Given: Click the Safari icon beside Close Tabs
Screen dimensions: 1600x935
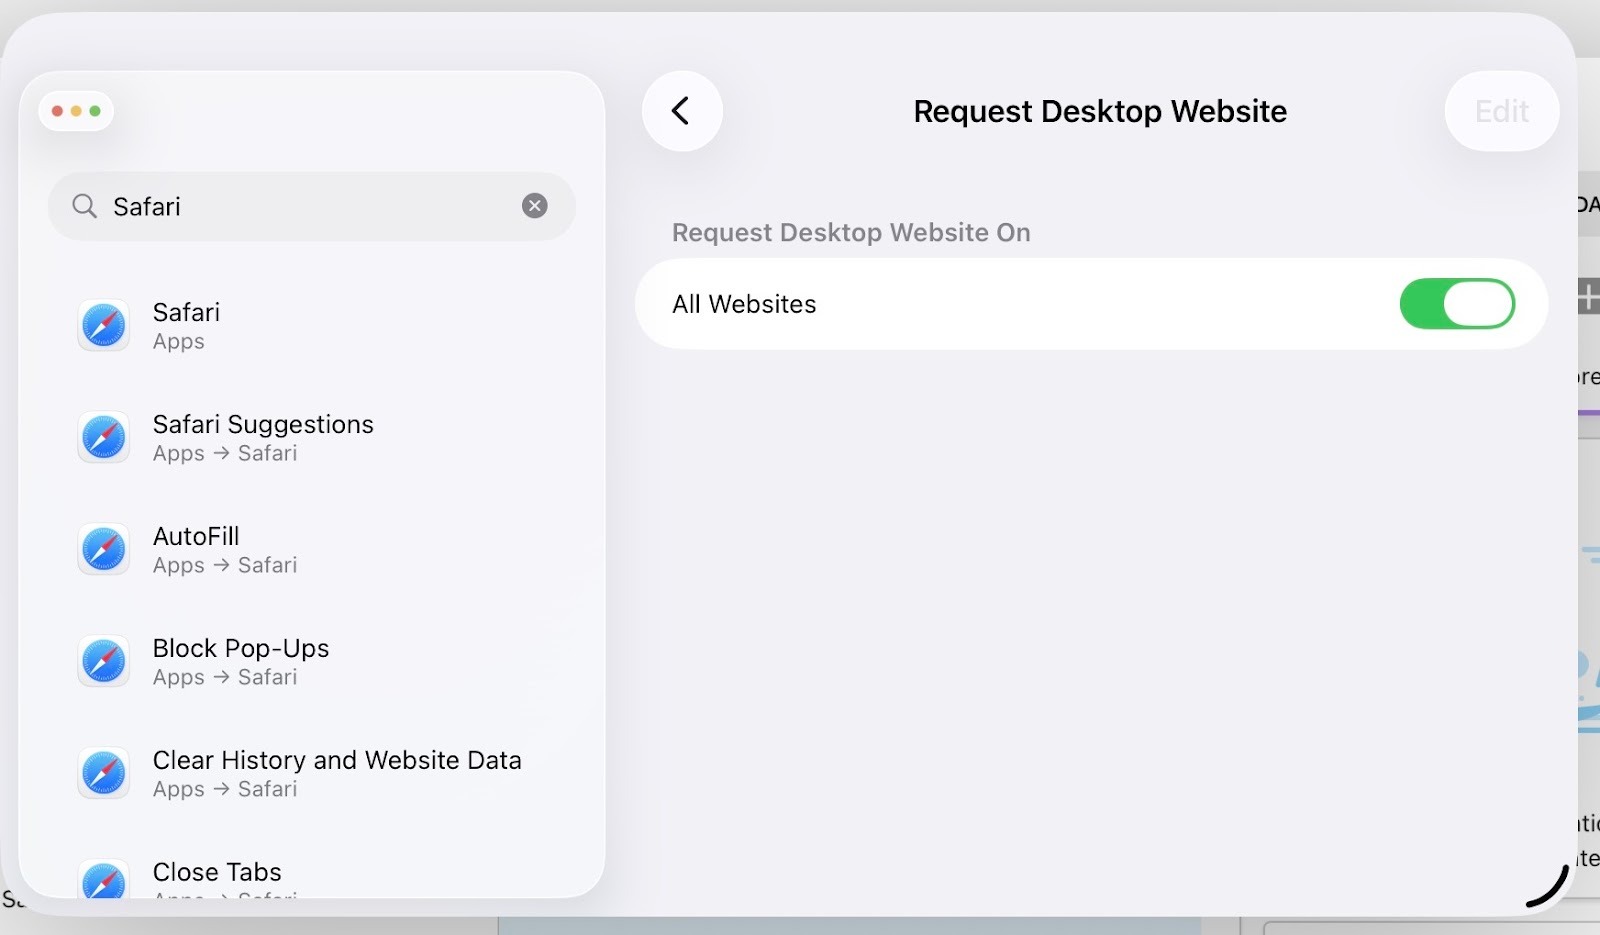Looking at the screenshot, I should pos(104,880).
